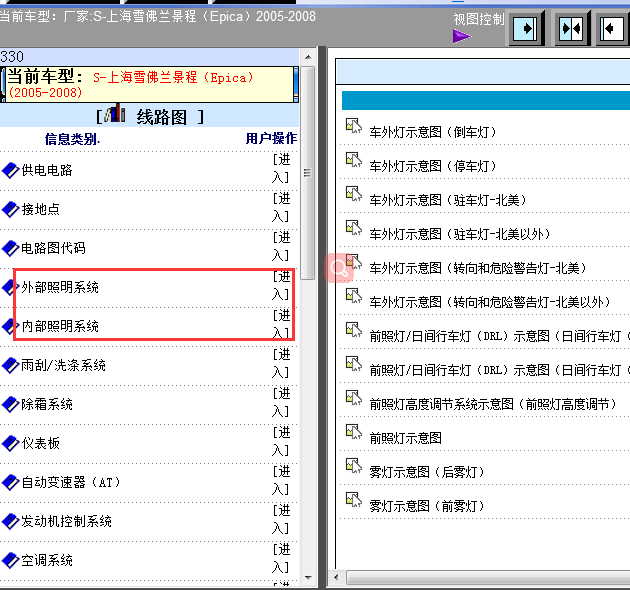Click the diagram icon for 前照灯示意图

[x=354, y=432]
